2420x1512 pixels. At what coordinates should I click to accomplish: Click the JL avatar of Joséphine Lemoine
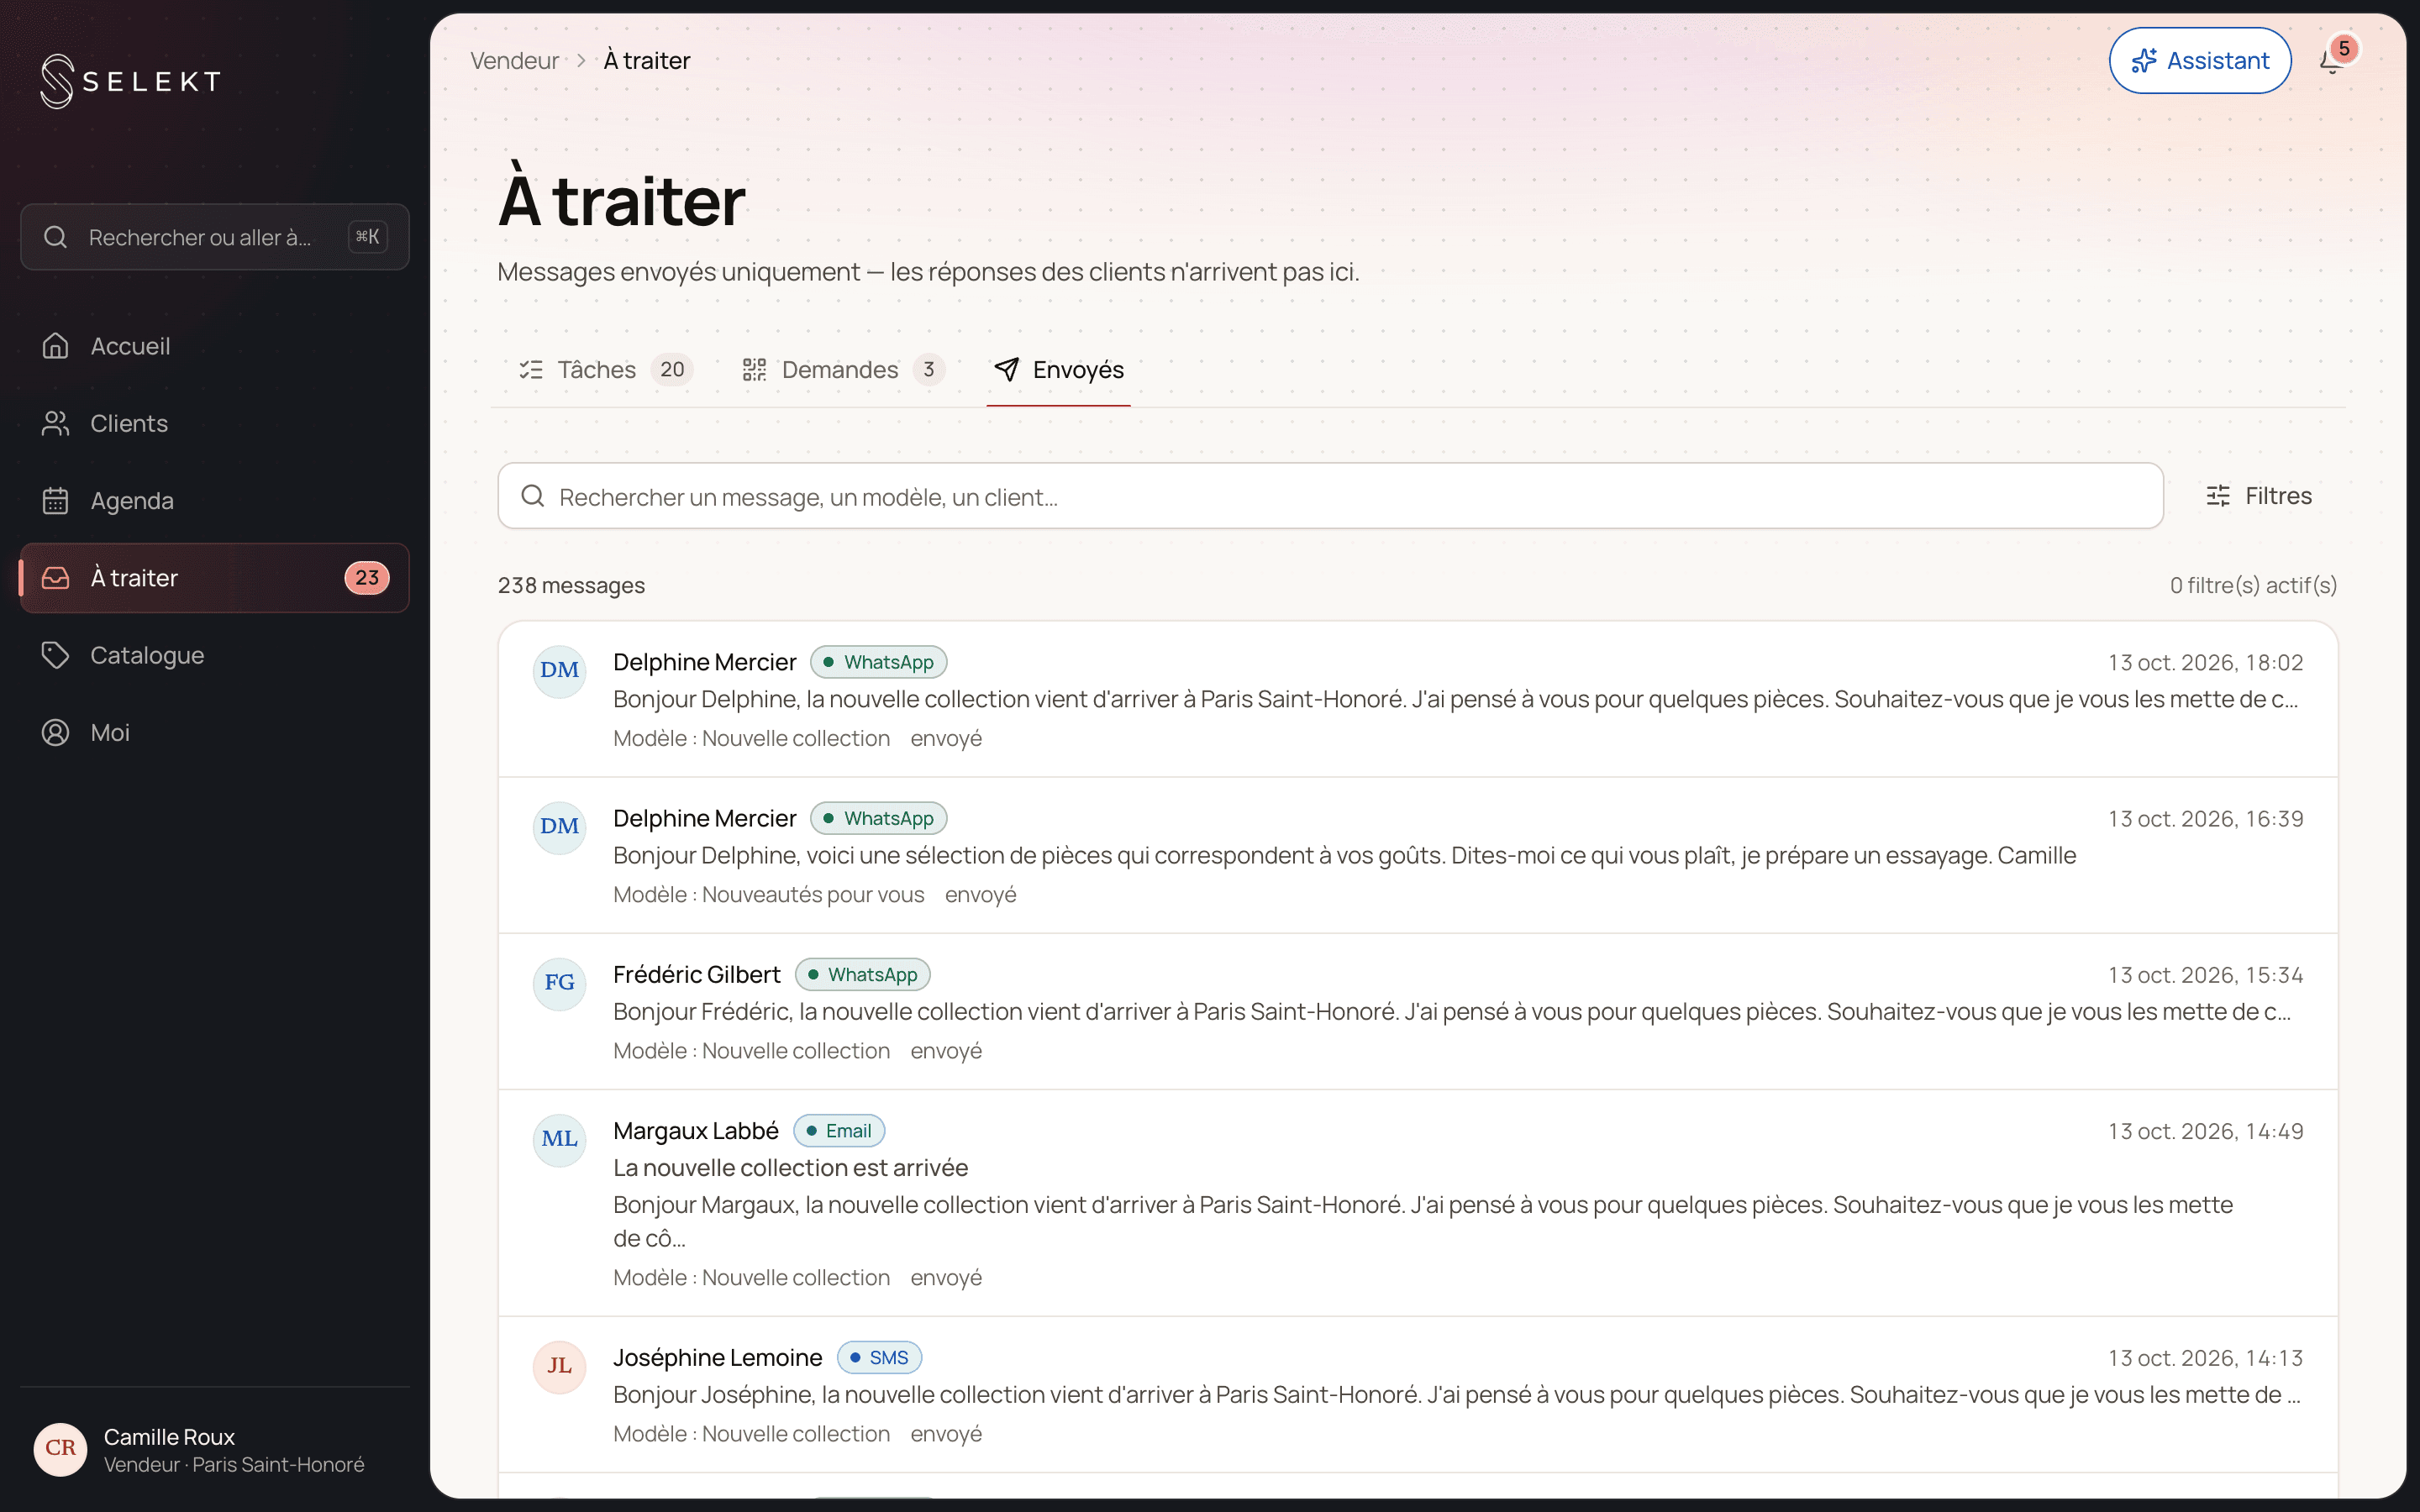point(559,1366)
